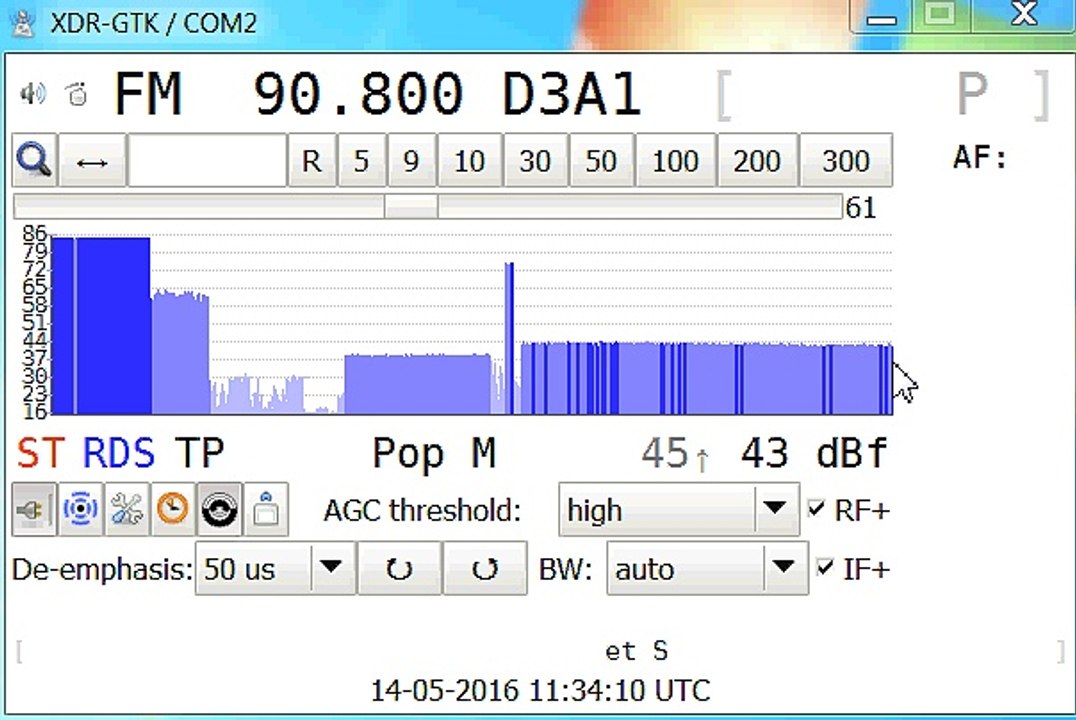The image size is (1076, 720).
Task: Click the speaker volume icon
Action: coord(32,93)
